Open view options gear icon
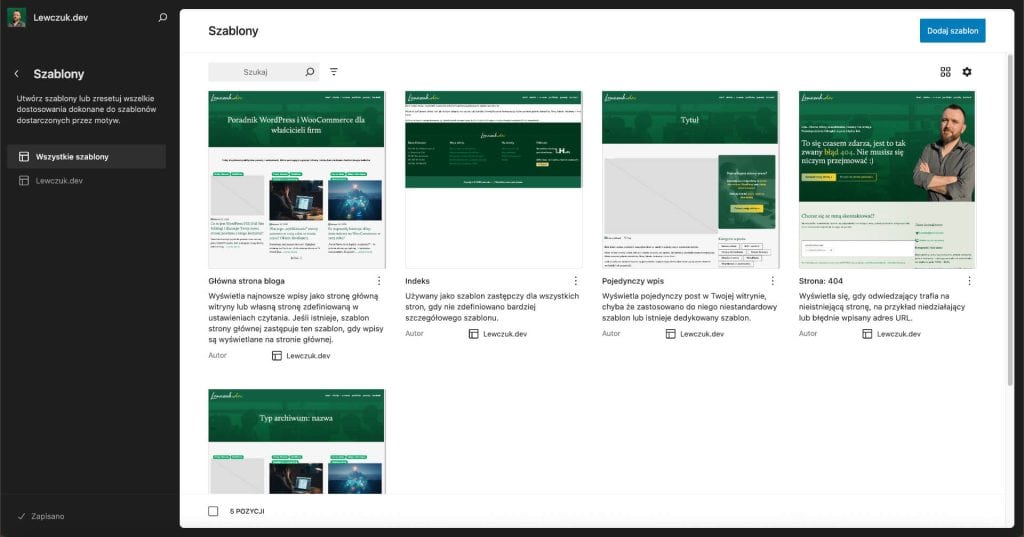Image resolution: width=1024 pixels, height=537 pixels. coord(967,72)
